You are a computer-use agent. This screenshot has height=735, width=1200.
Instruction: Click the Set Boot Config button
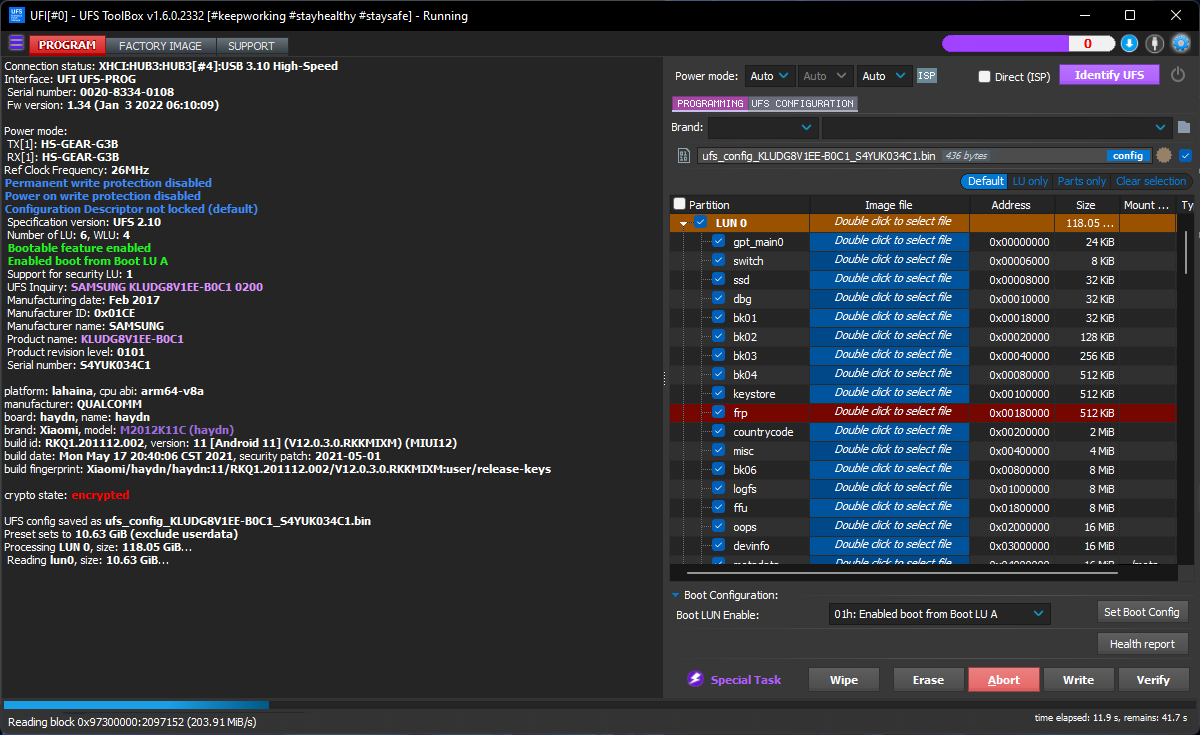tap(1142, 612)
